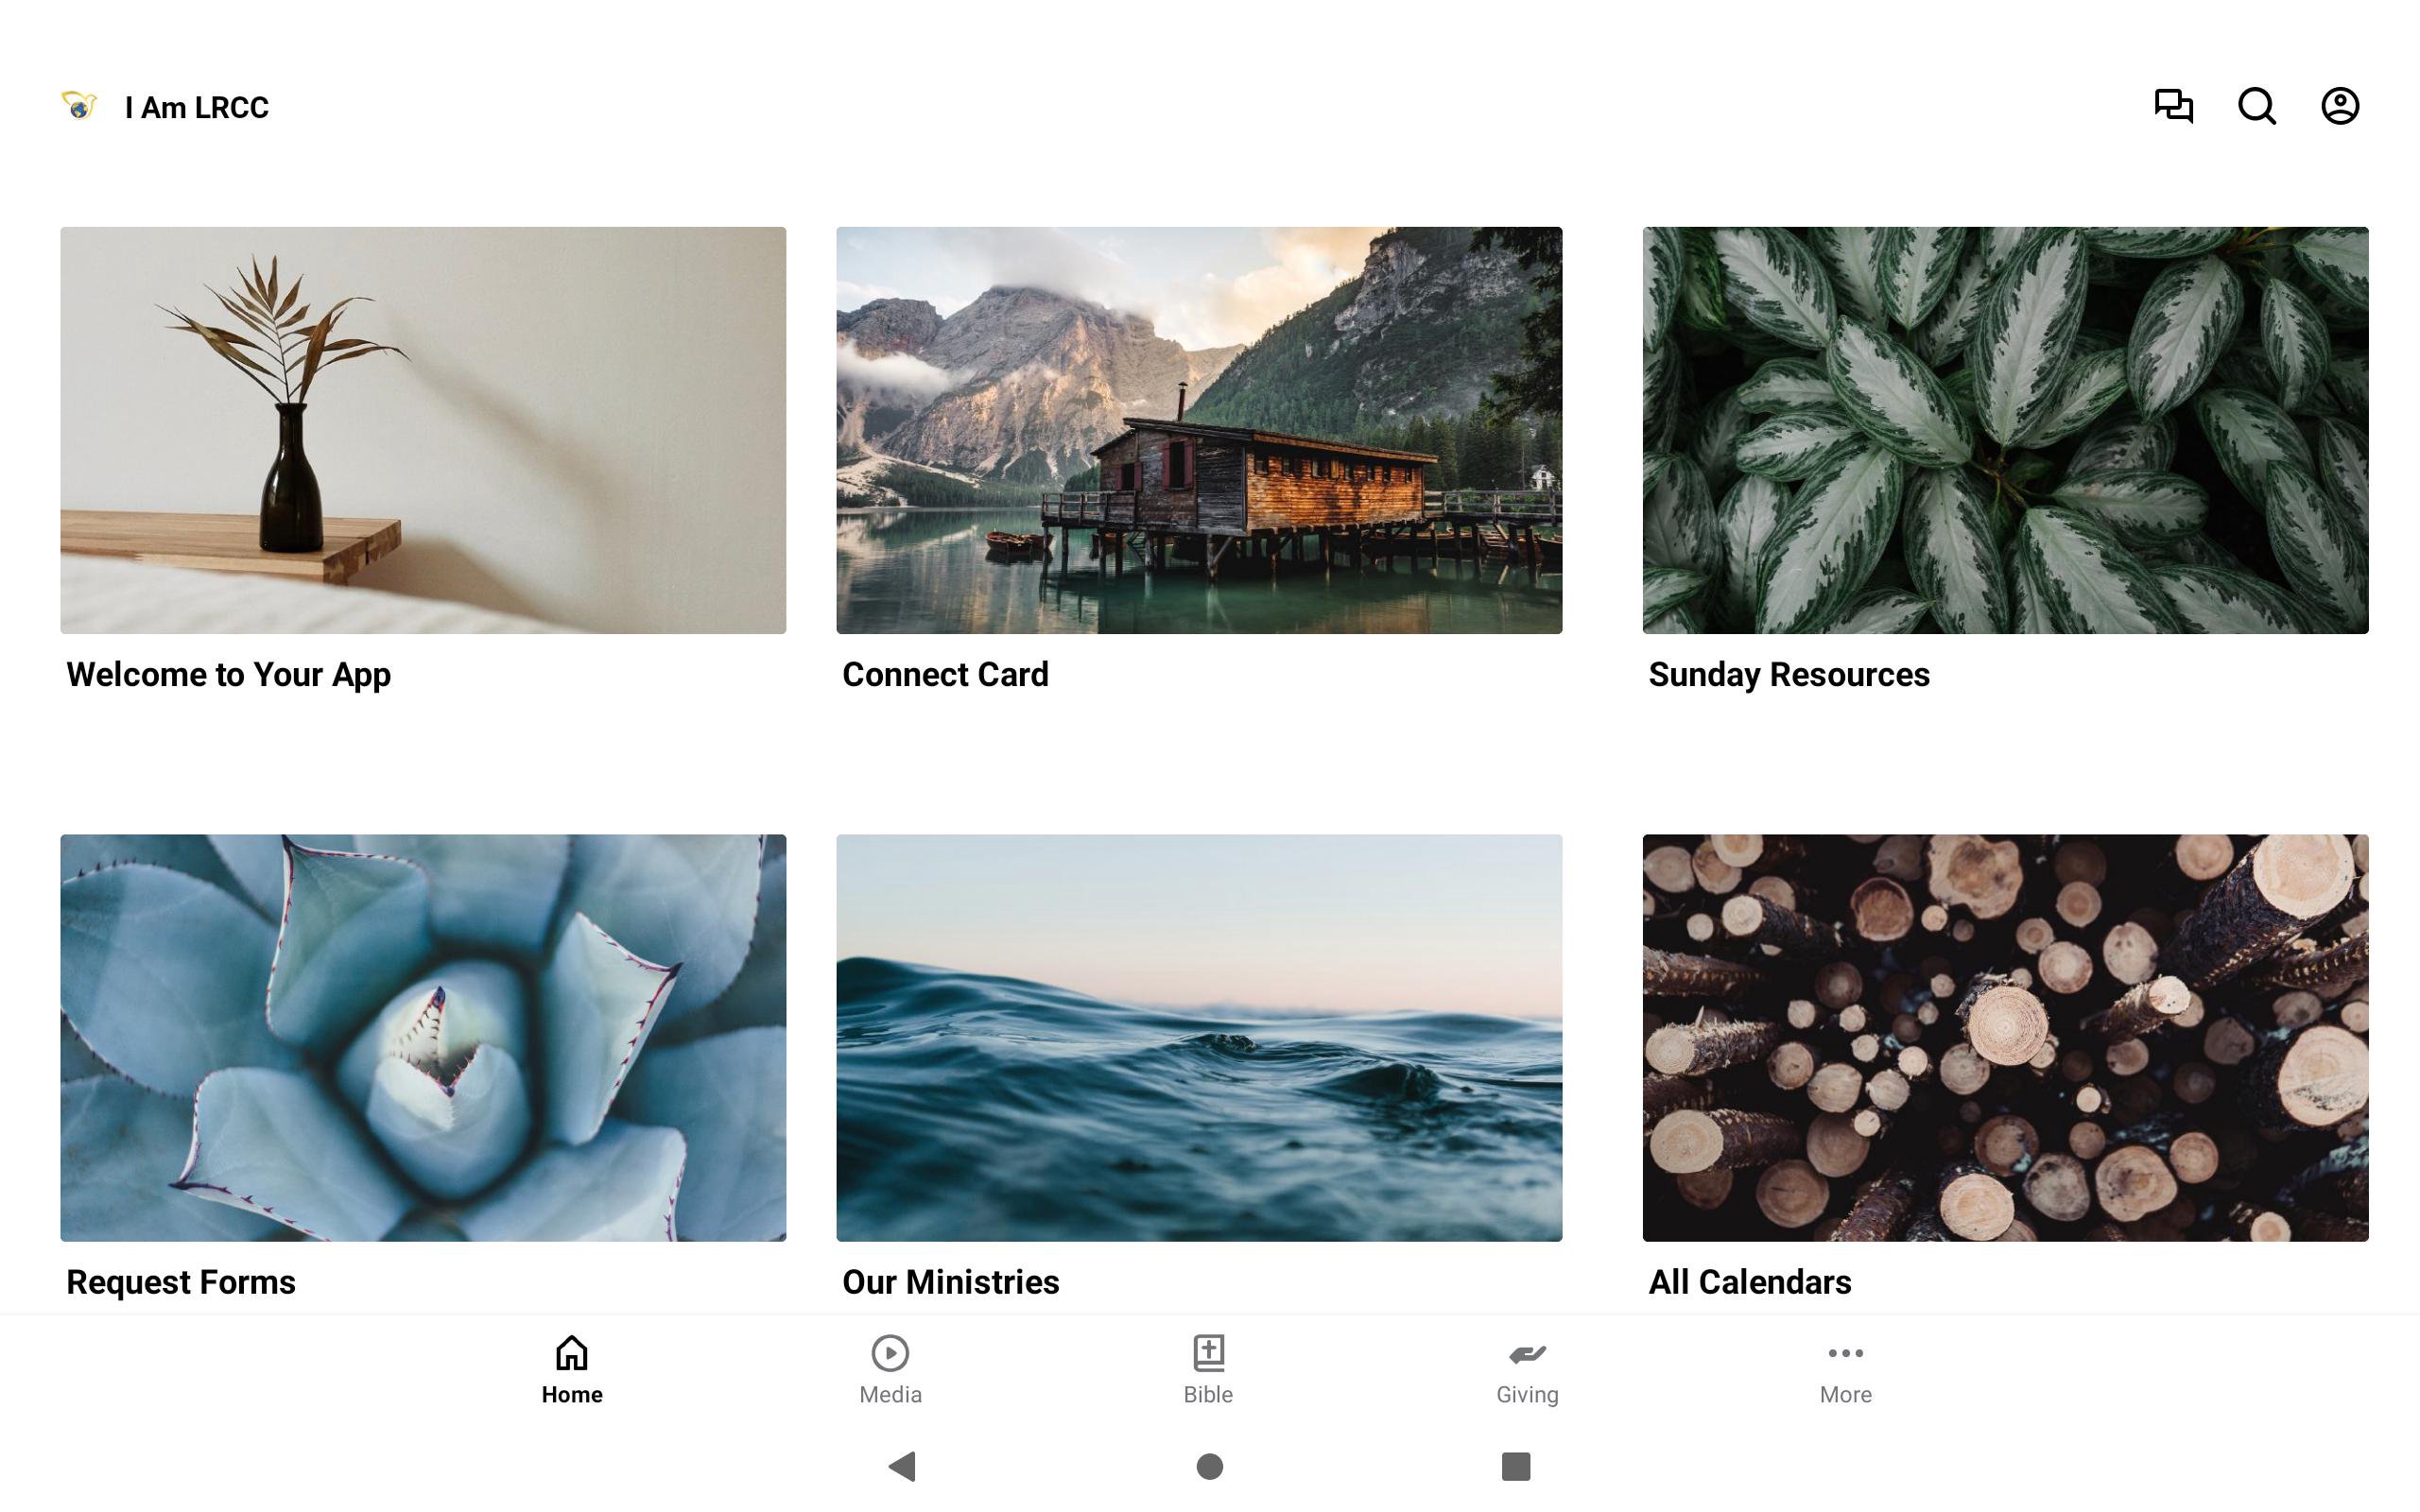The height and width of the screenshot is (1512, 2420).
Task: Open the More menu dots
Action: point(1845,1353)
